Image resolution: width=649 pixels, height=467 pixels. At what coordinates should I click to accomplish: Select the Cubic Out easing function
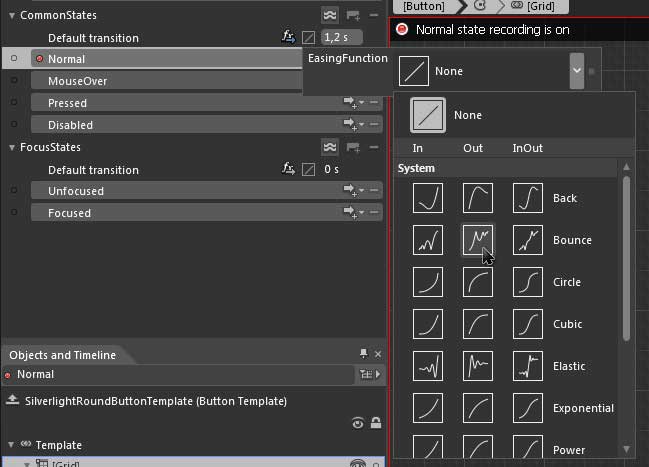[478, 324]
